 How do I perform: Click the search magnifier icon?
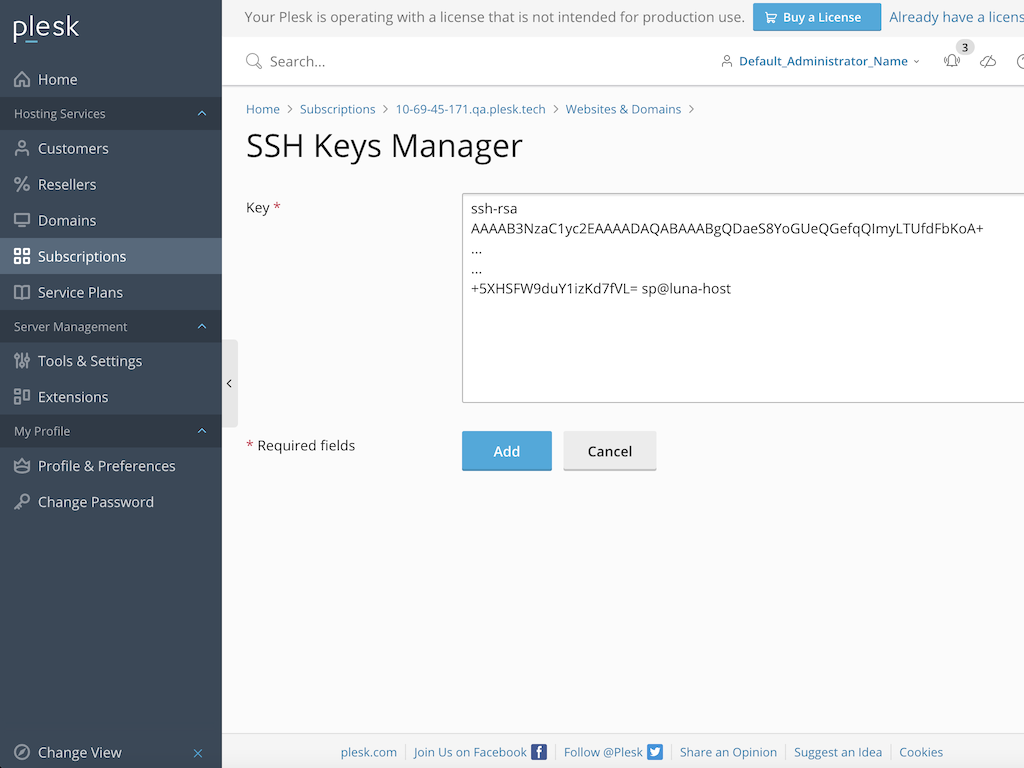point(253,61)
